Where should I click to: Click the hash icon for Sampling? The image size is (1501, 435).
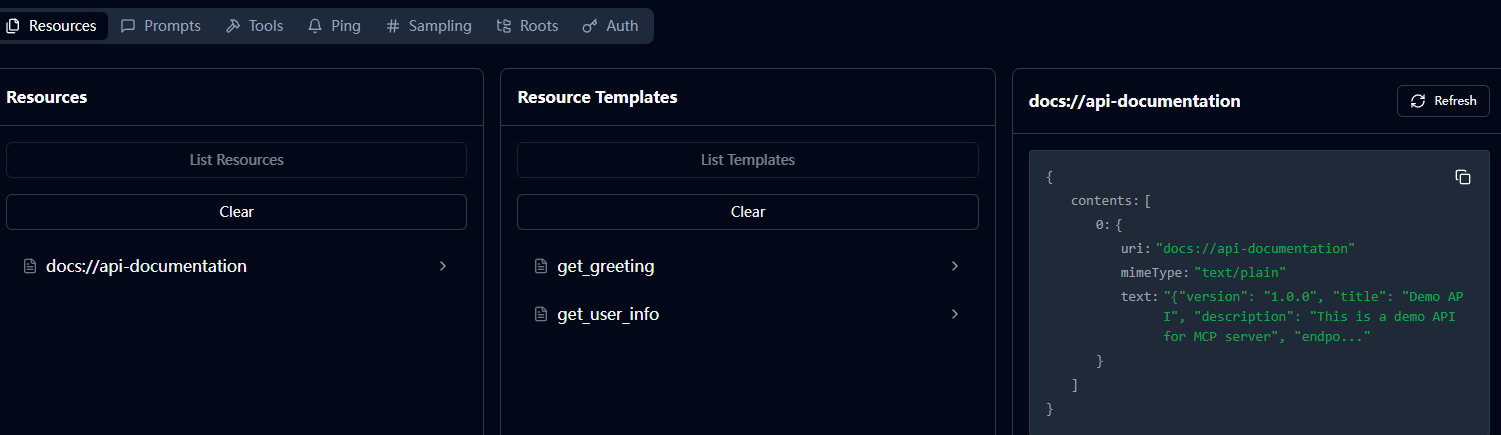(x=393, y=26)
